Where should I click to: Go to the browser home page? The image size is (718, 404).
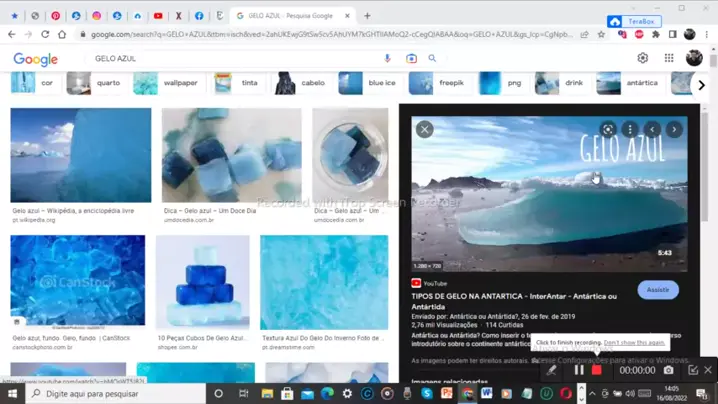62,34
